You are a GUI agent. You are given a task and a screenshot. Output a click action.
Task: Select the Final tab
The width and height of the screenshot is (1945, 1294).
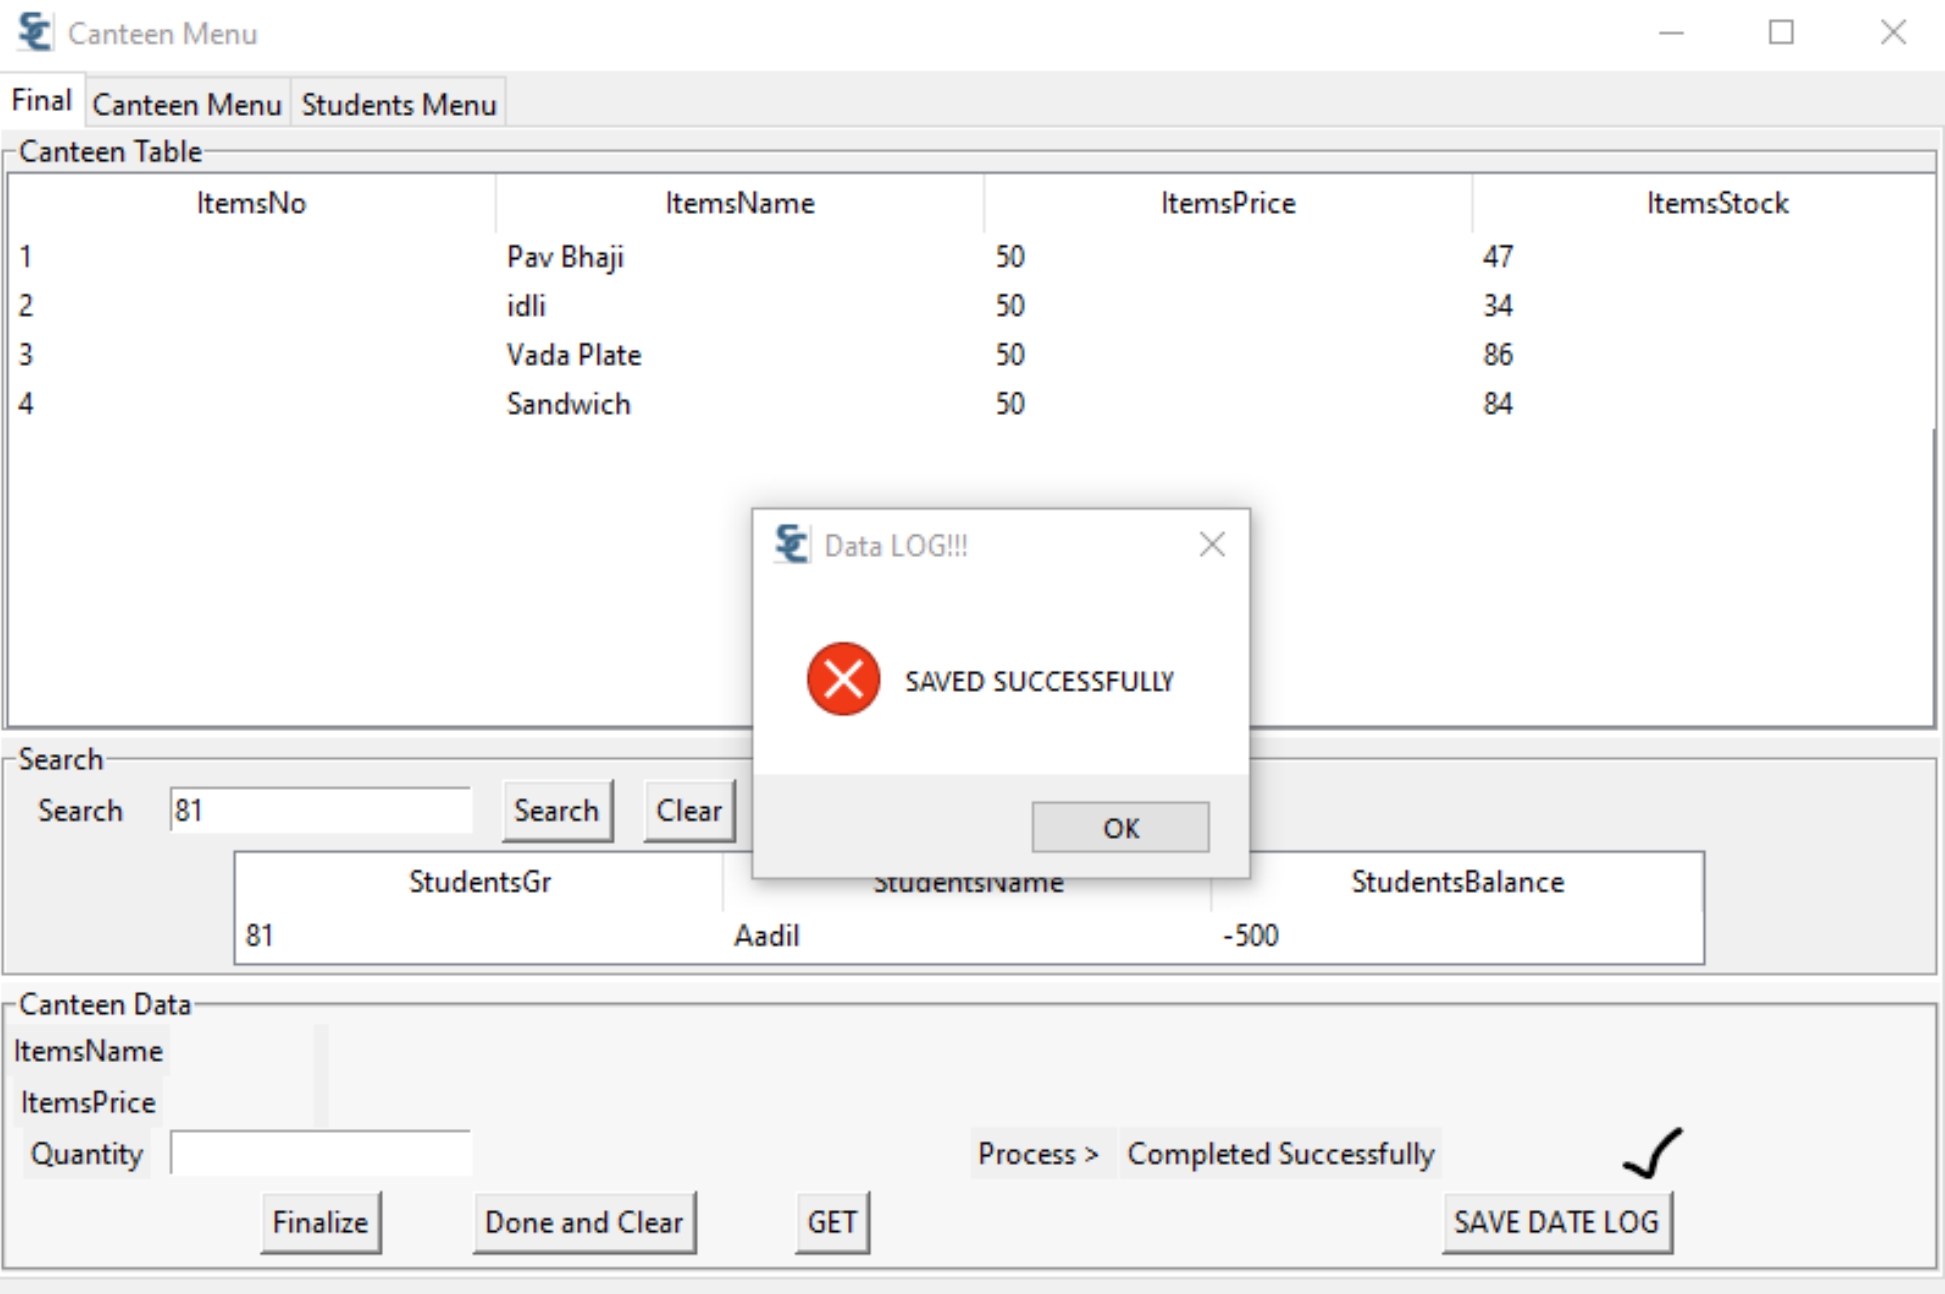(x=42, y=100)
